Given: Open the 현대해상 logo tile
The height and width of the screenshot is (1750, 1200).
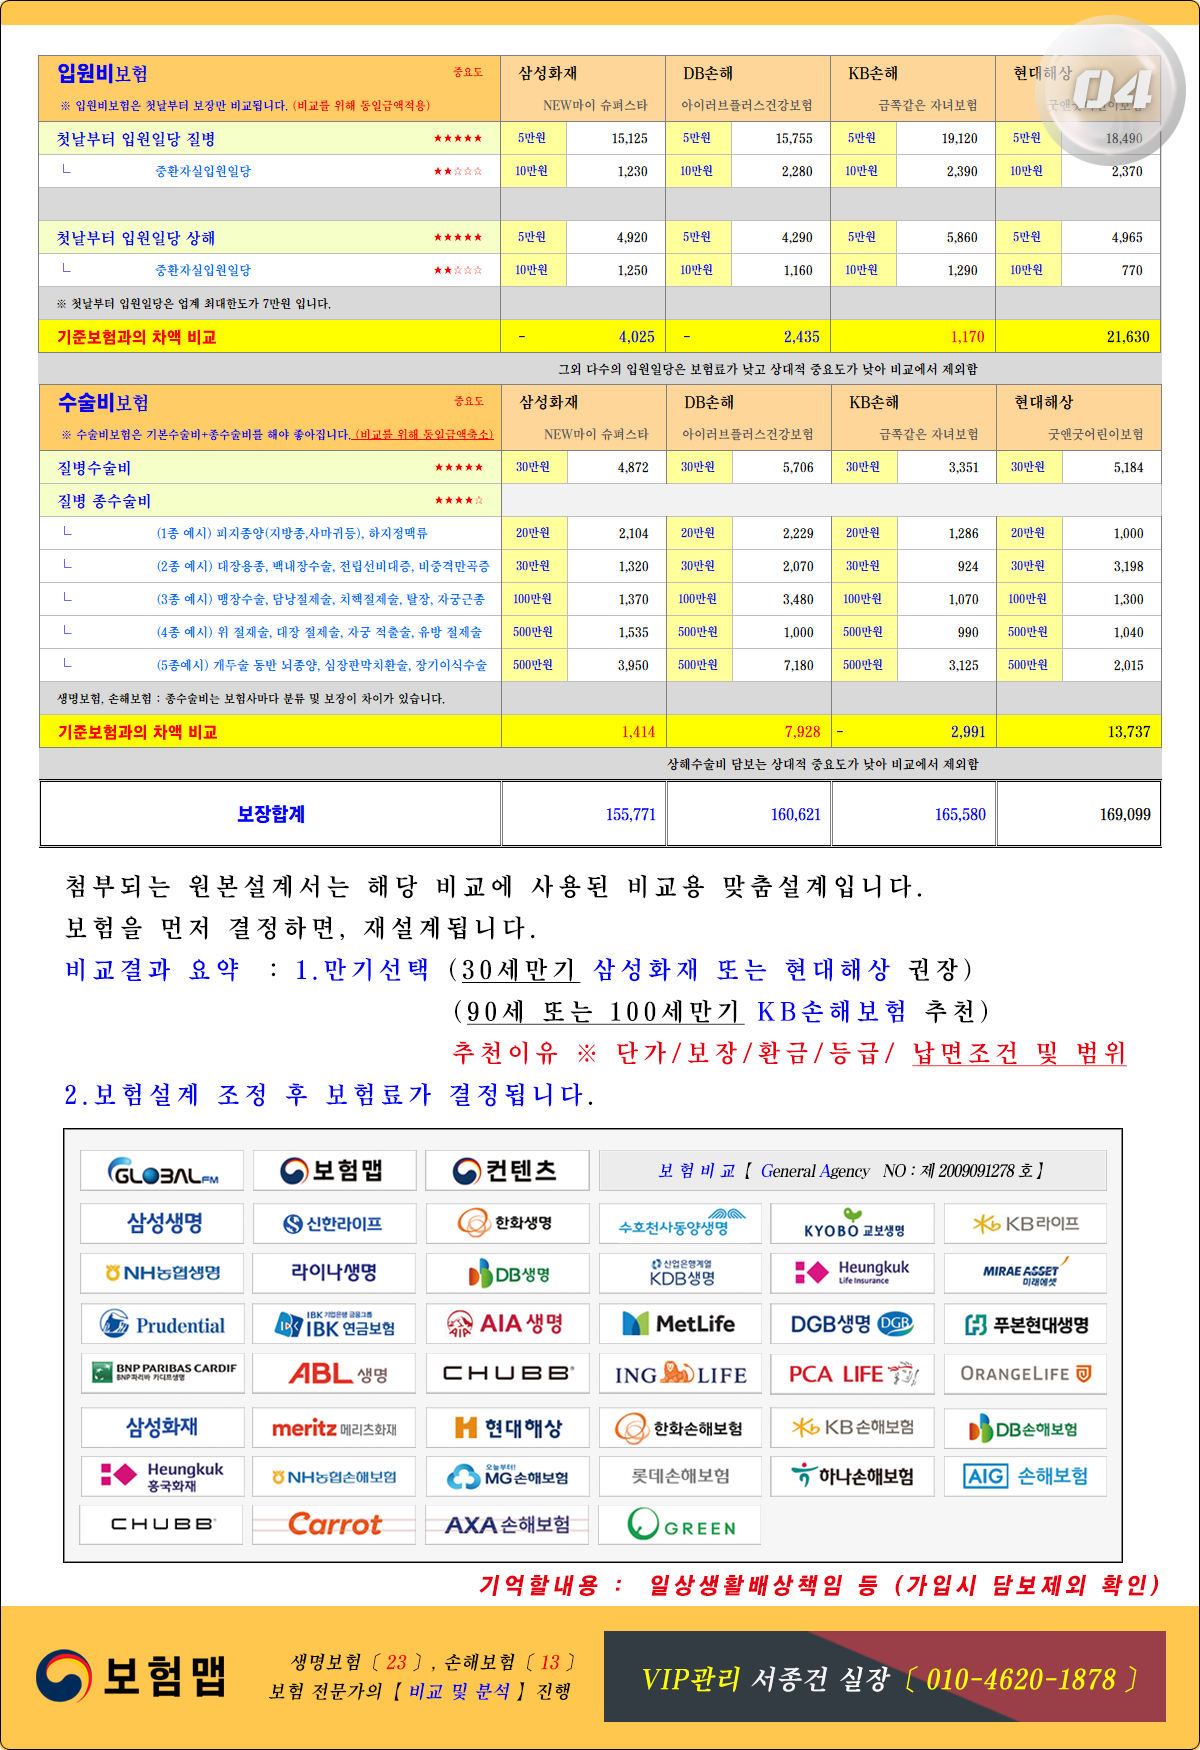Looking at the screenshot, I should [507, 1428].
